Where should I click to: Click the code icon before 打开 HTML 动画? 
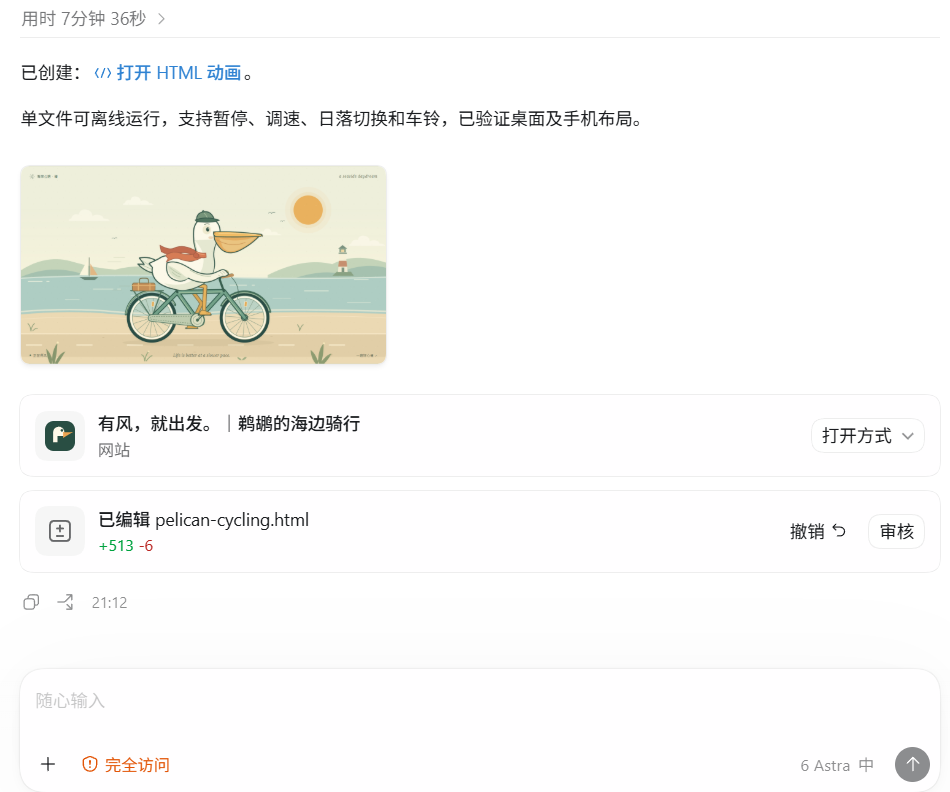(x=103, y=73)
